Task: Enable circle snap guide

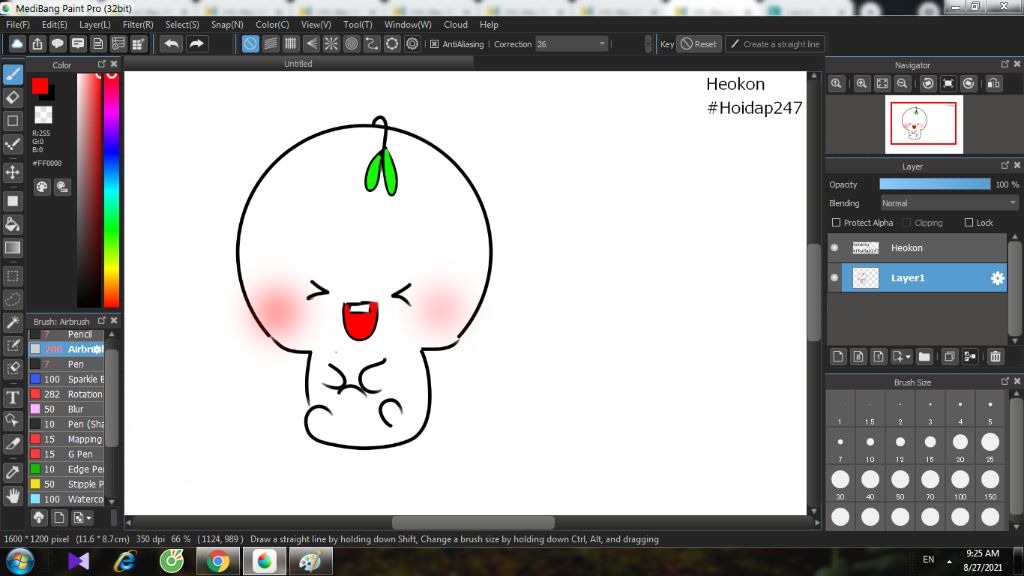Action: [351, 44]
